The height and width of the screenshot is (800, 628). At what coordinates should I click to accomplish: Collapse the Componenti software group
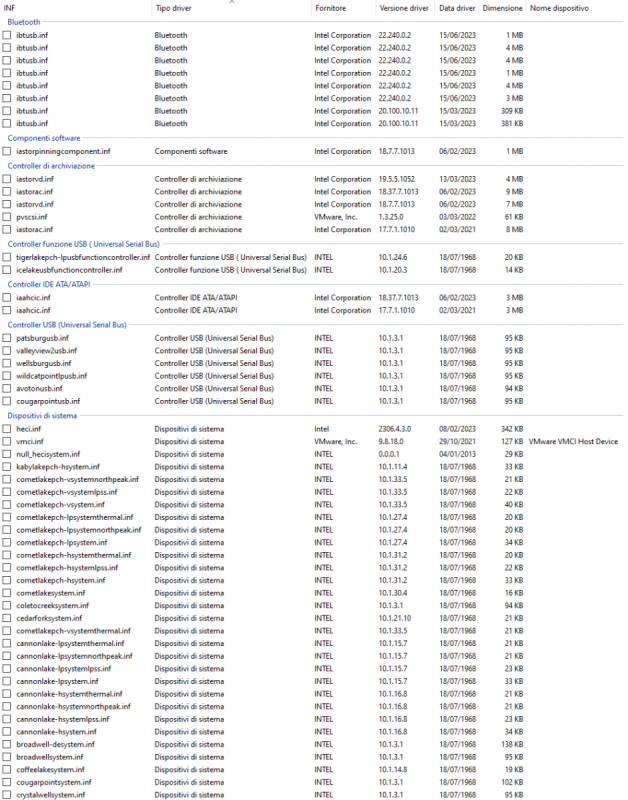(44, 138)
